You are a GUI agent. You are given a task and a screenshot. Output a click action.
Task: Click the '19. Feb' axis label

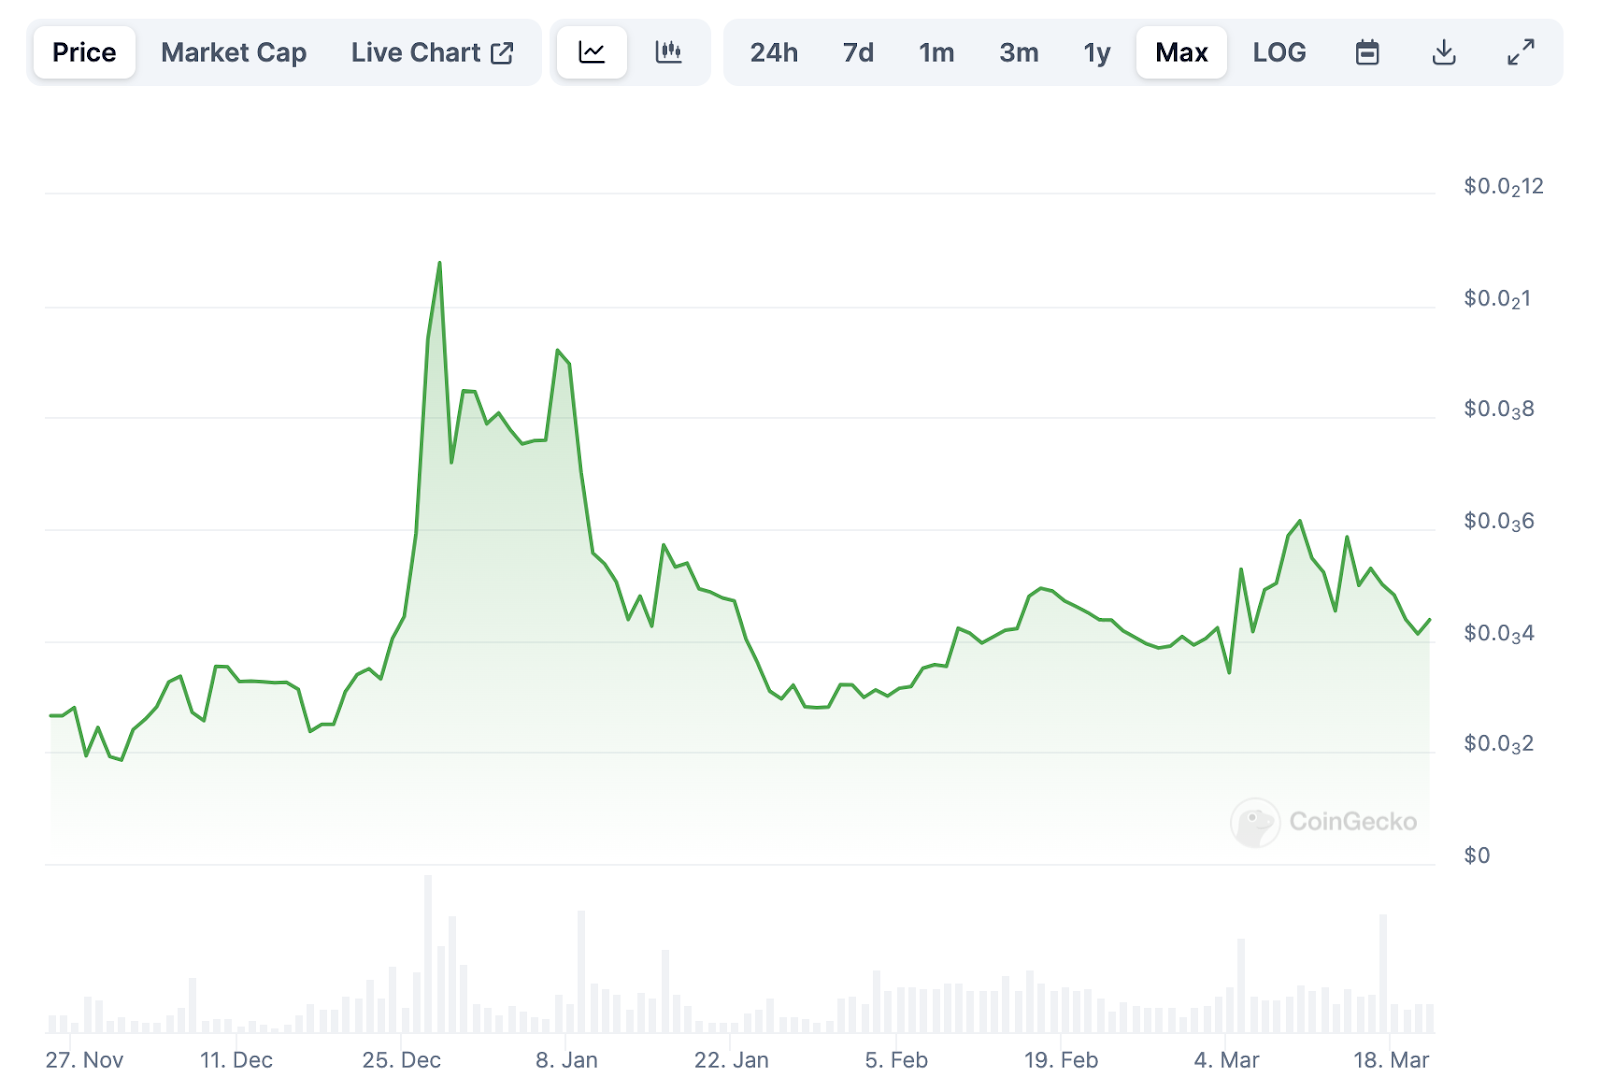pos(1061,1060)
